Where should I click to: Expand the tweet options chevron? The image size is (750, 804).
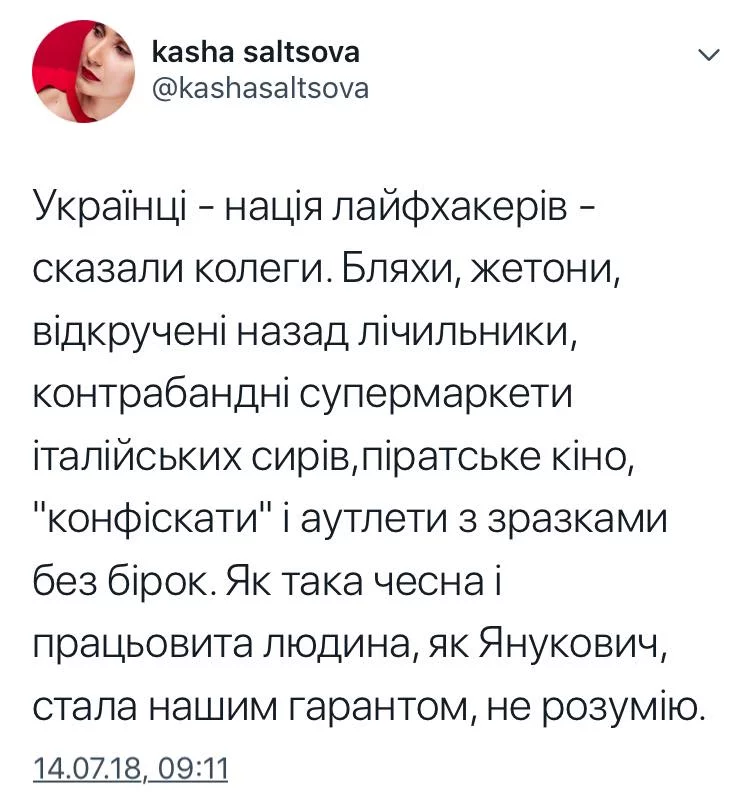click(707, 56)
